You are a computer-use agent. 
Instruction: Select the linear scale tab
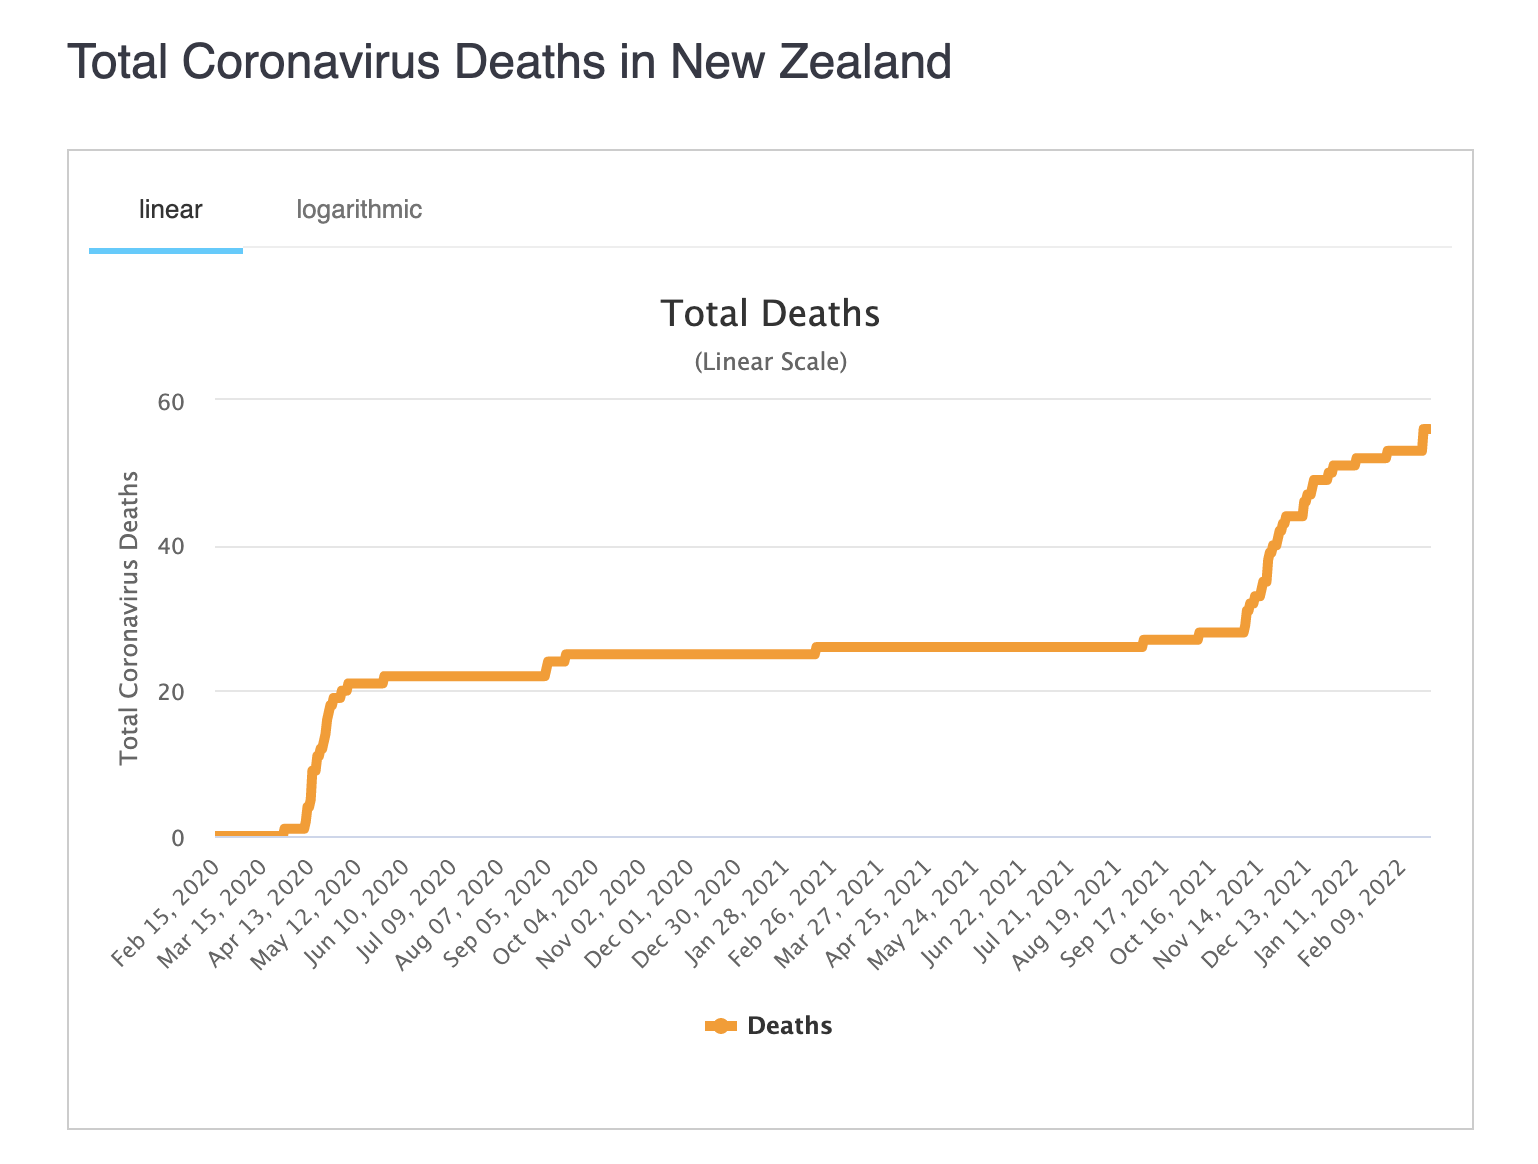pyautogui.click(x=170, y=210)
